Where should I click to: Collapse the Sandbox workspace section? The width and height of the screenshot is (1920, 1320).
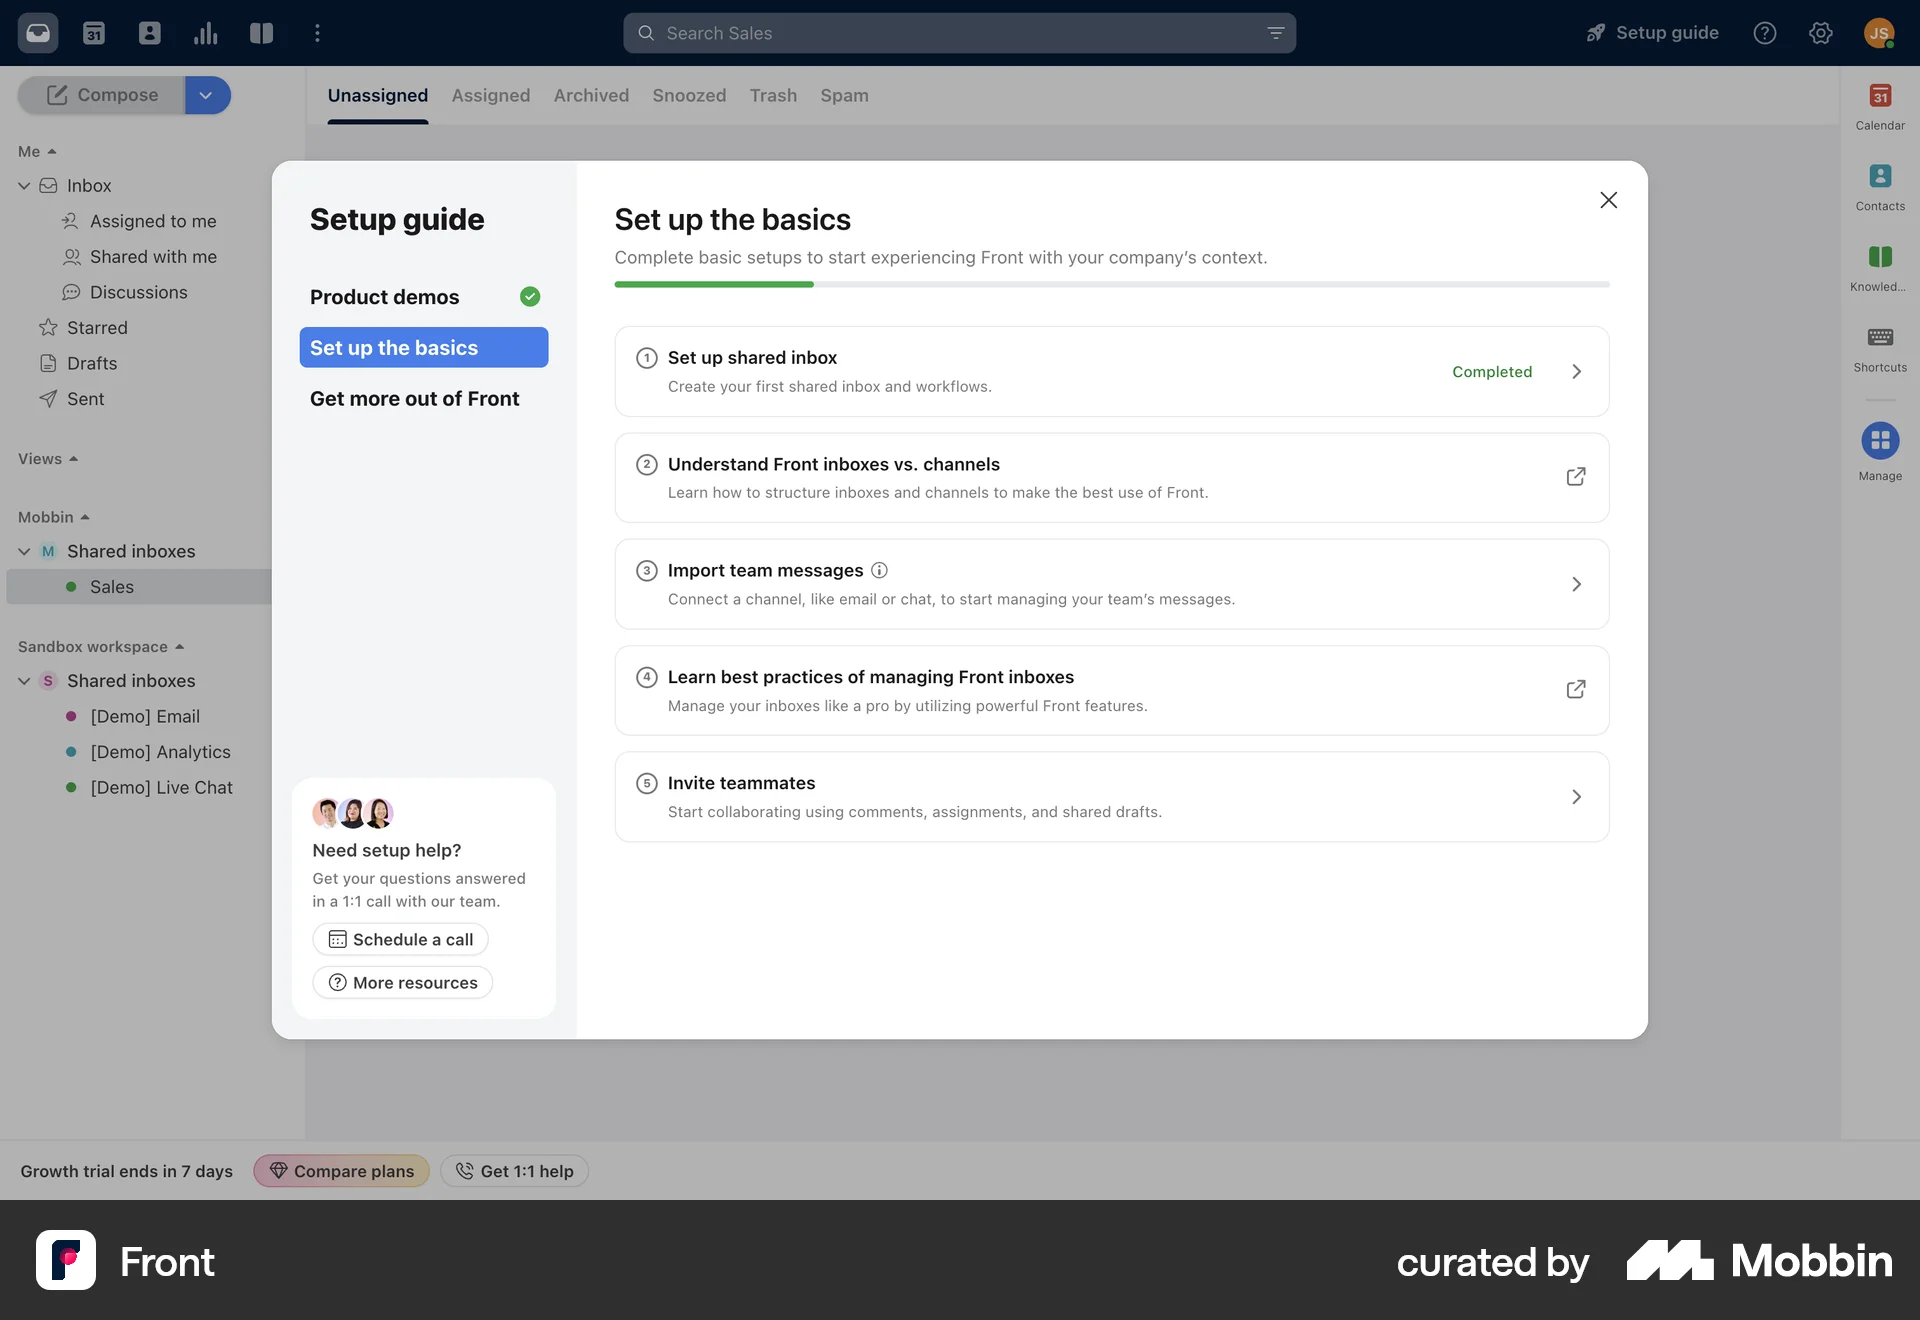tap(180, 646)
